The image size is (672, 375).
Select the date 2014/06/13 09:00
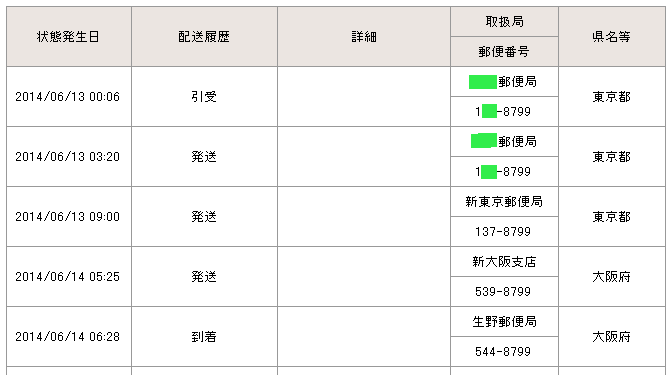68,217
